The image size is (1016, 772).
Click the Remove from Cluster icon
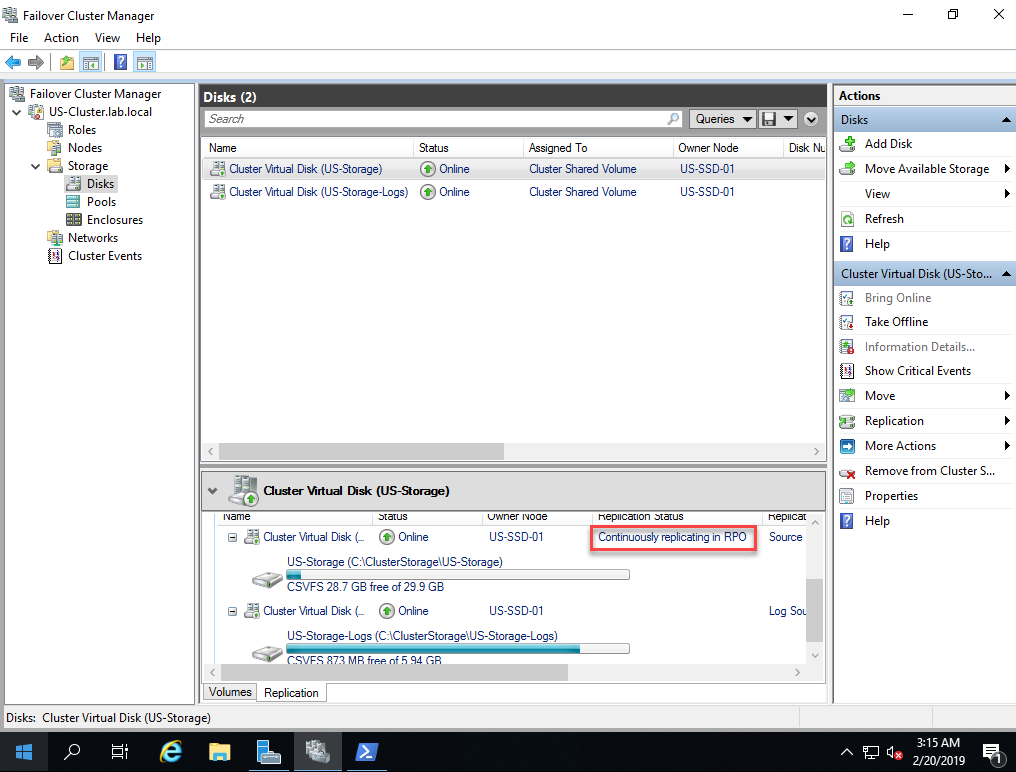(x=848, y=472)
